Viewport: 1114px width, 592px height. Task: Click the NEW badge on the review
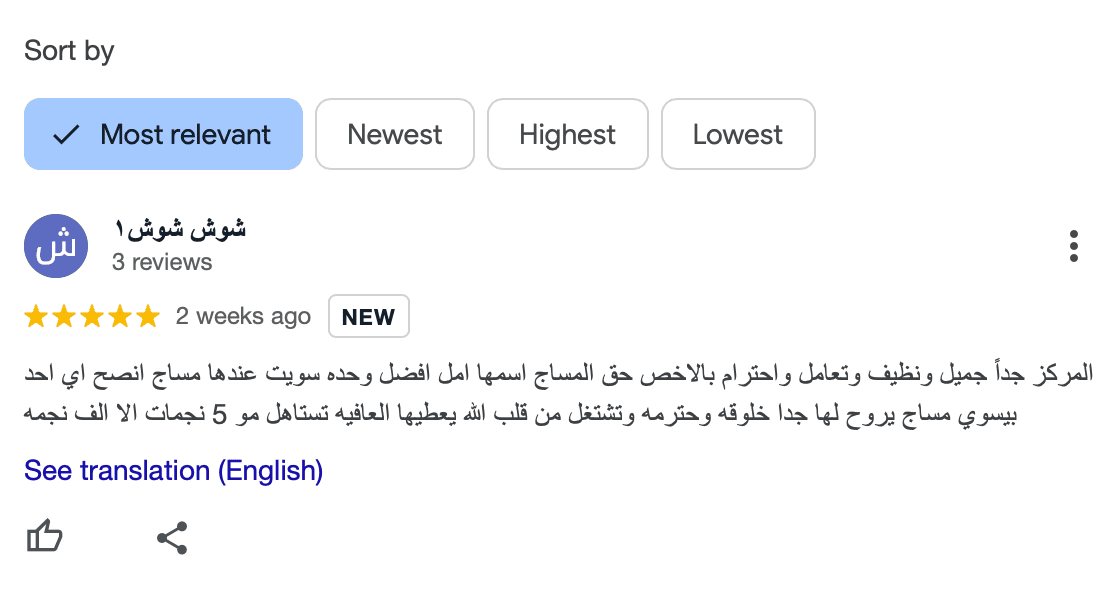pos(368,316)
